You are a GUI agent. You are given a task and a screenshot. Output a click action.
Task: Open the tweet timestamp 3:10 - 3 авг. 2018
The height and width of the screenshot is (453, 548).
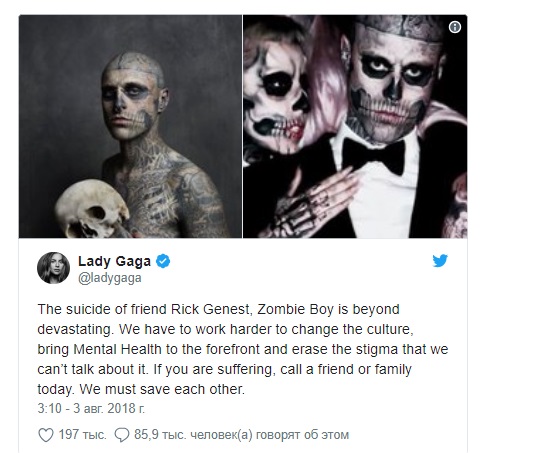pyautogui.click(x=91, y=408)
